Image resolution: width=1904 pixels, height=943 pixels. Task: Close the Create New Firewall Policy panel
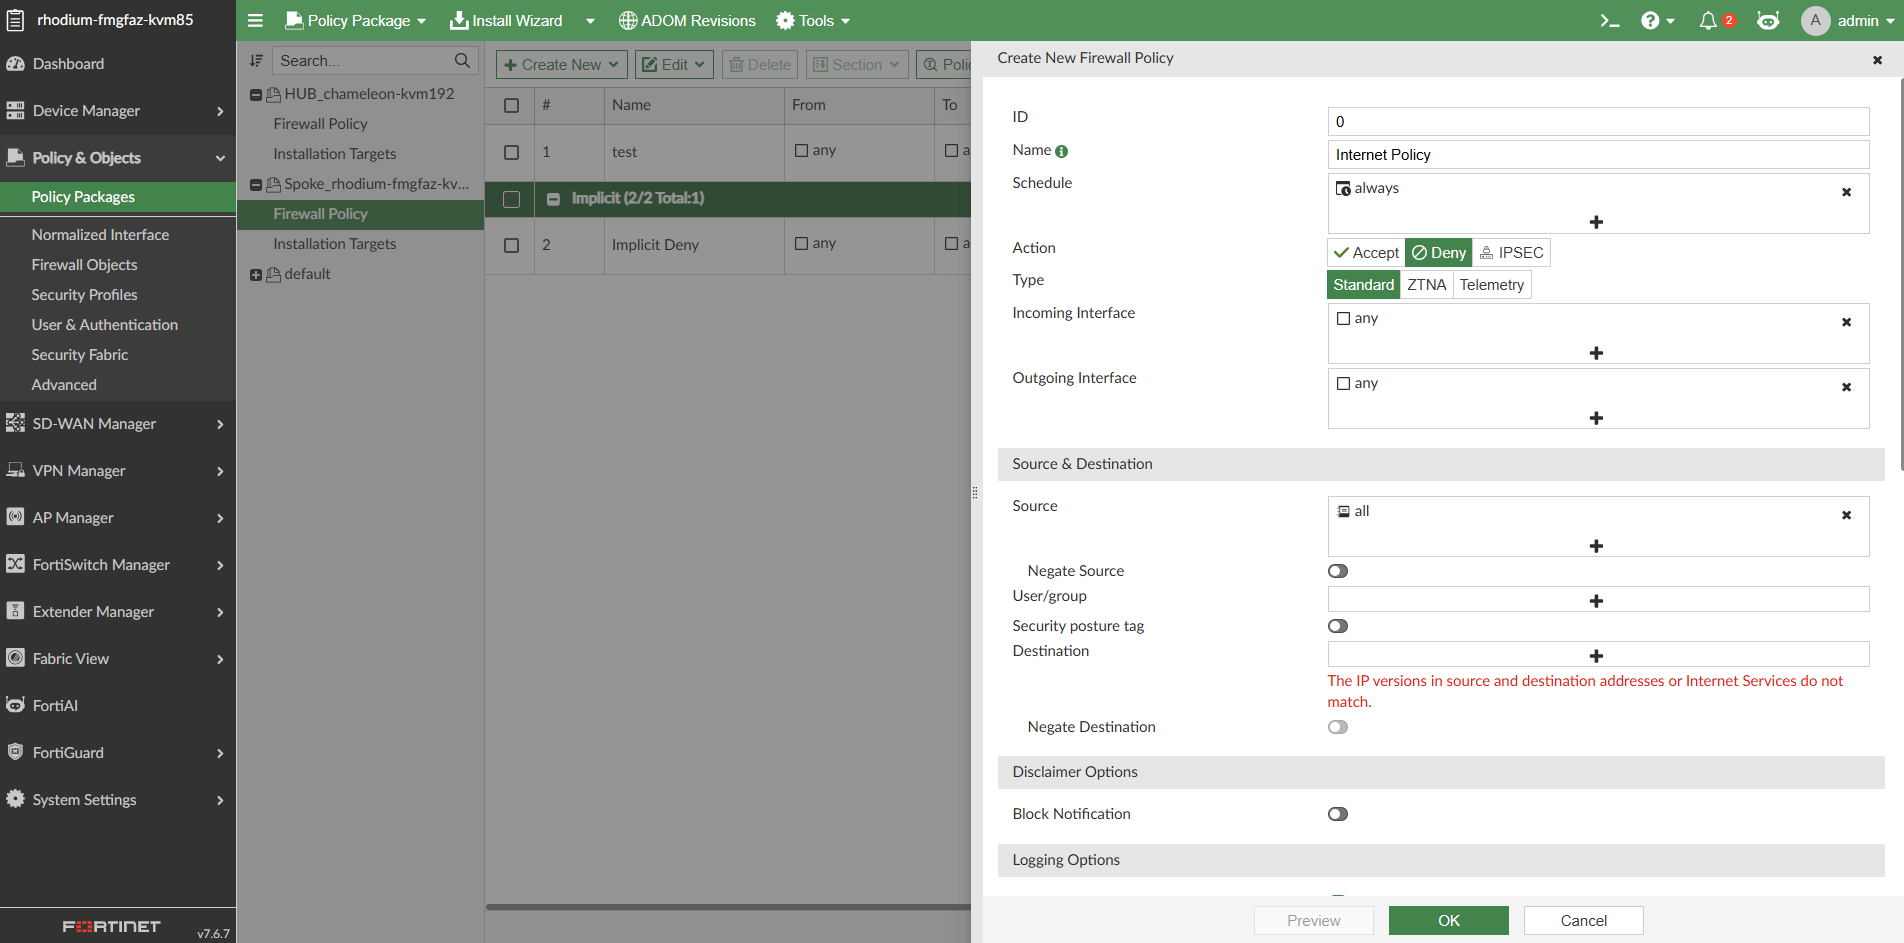(x=1877, y=60)
